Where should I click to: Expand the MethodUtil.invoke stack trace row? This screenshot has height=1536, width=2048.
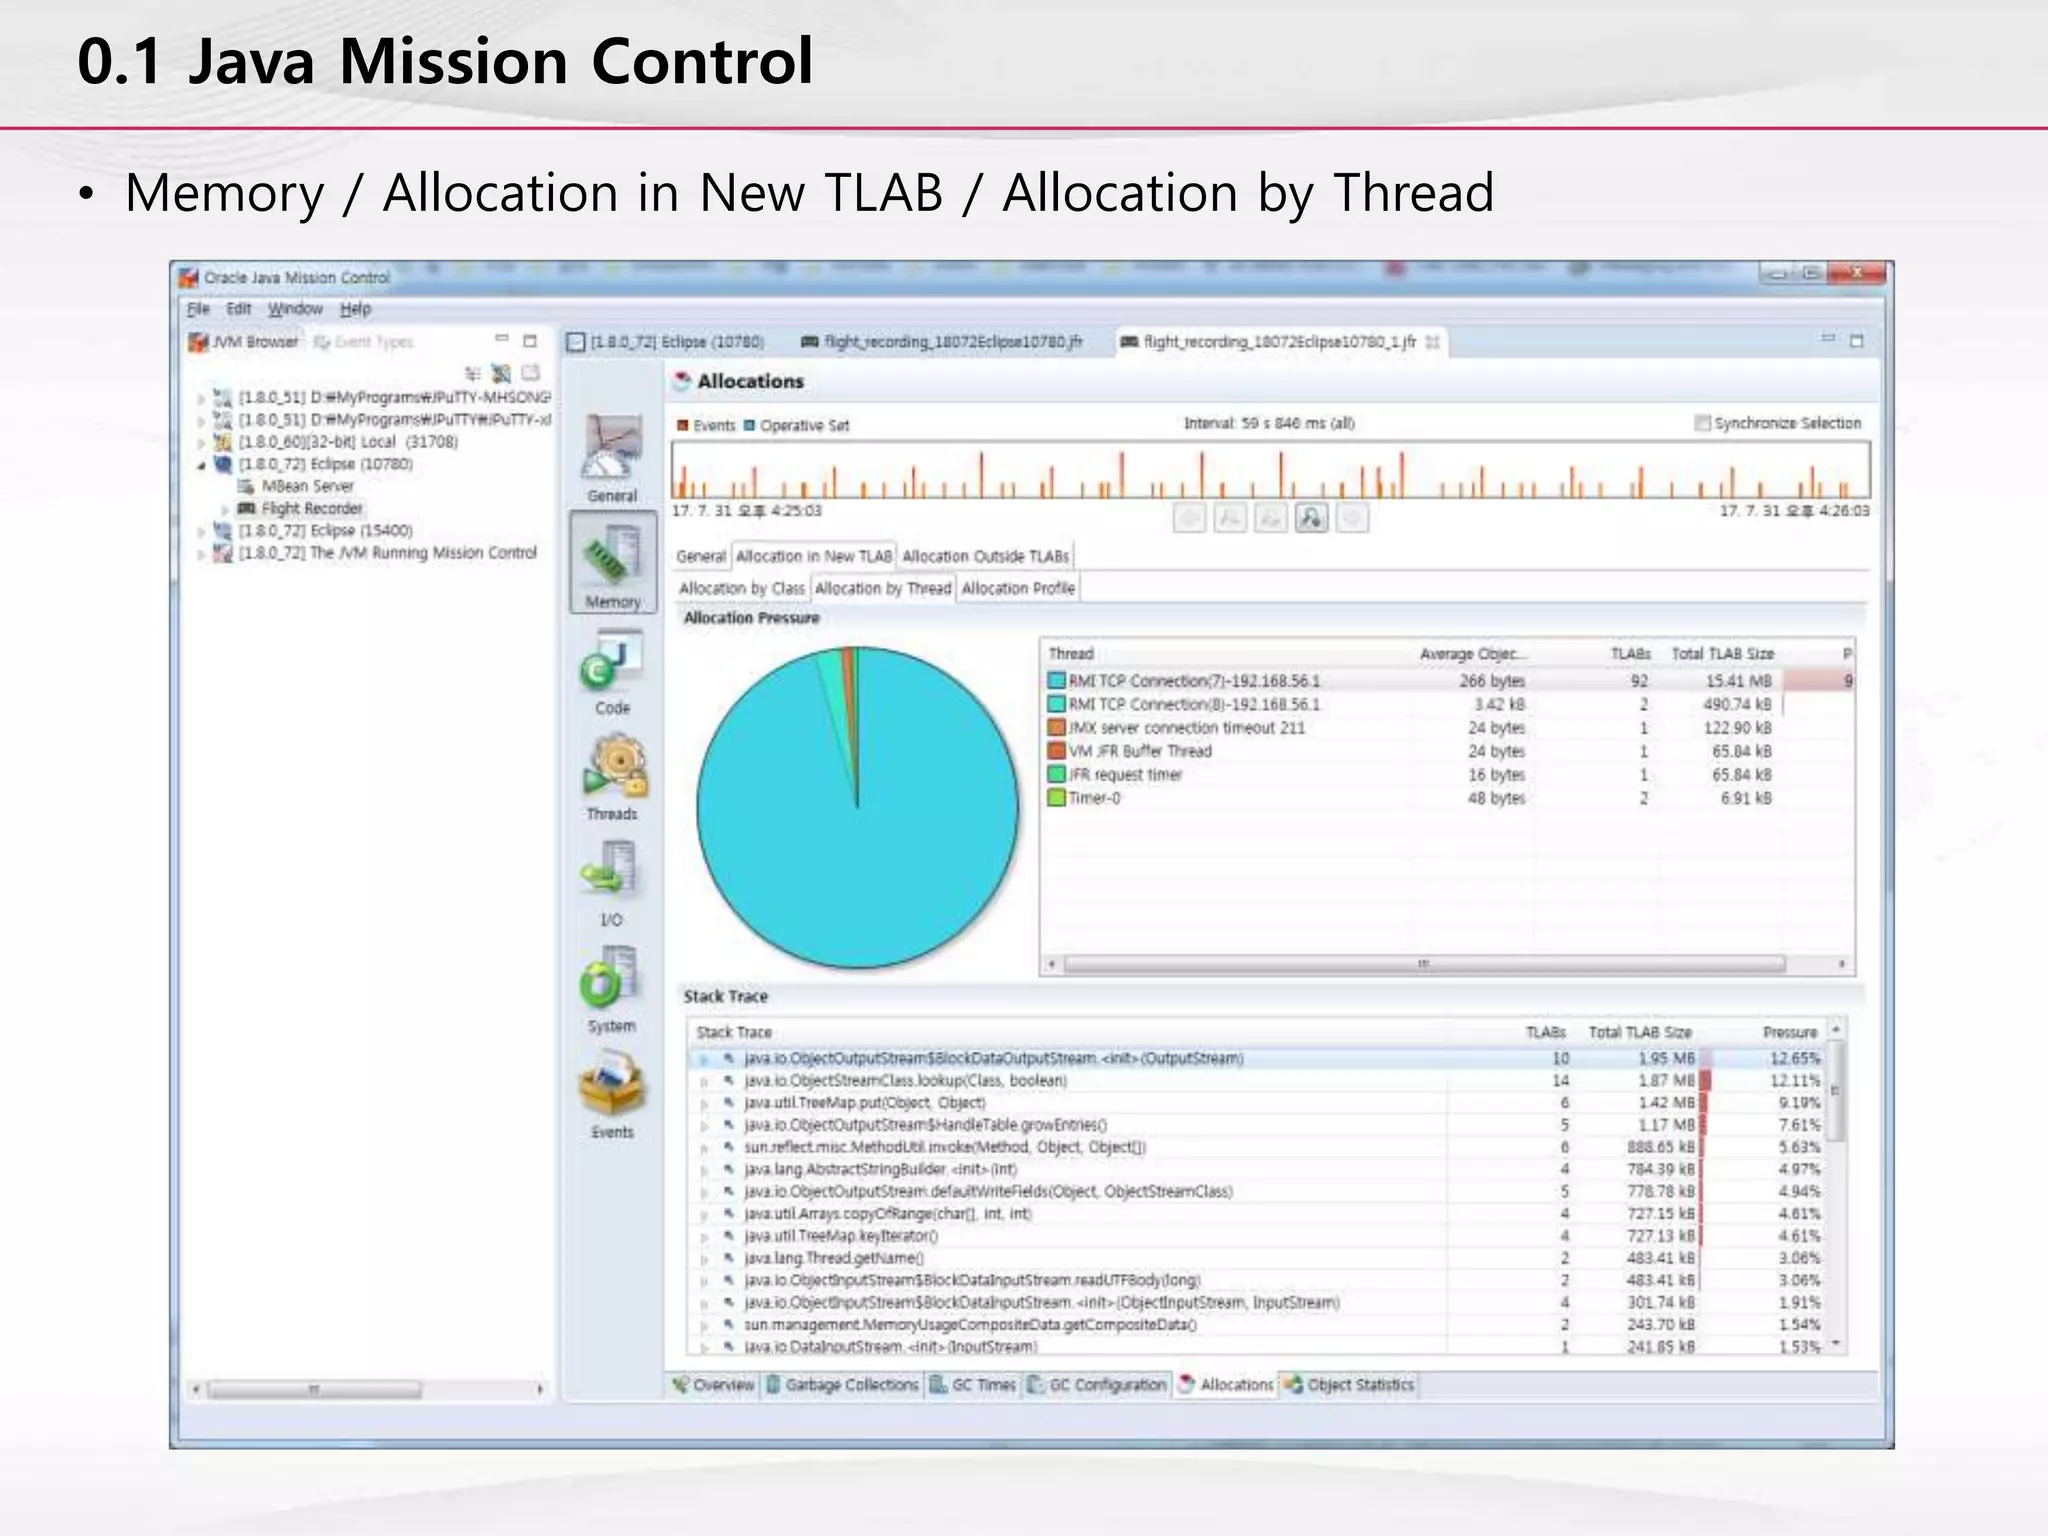(704, 1148)
